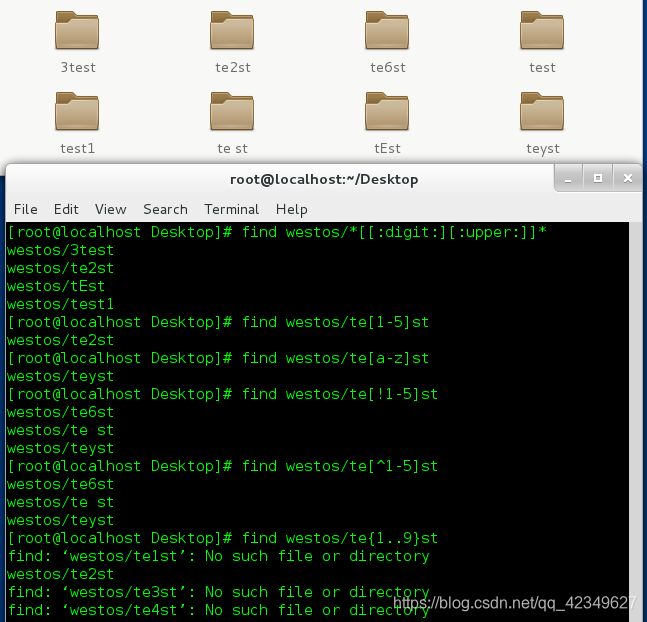Click the terminal title bar root@localhost:~/Desktop
Image resolution: width=647 pixels, height=622 pixels.
[x=324, y=180]
